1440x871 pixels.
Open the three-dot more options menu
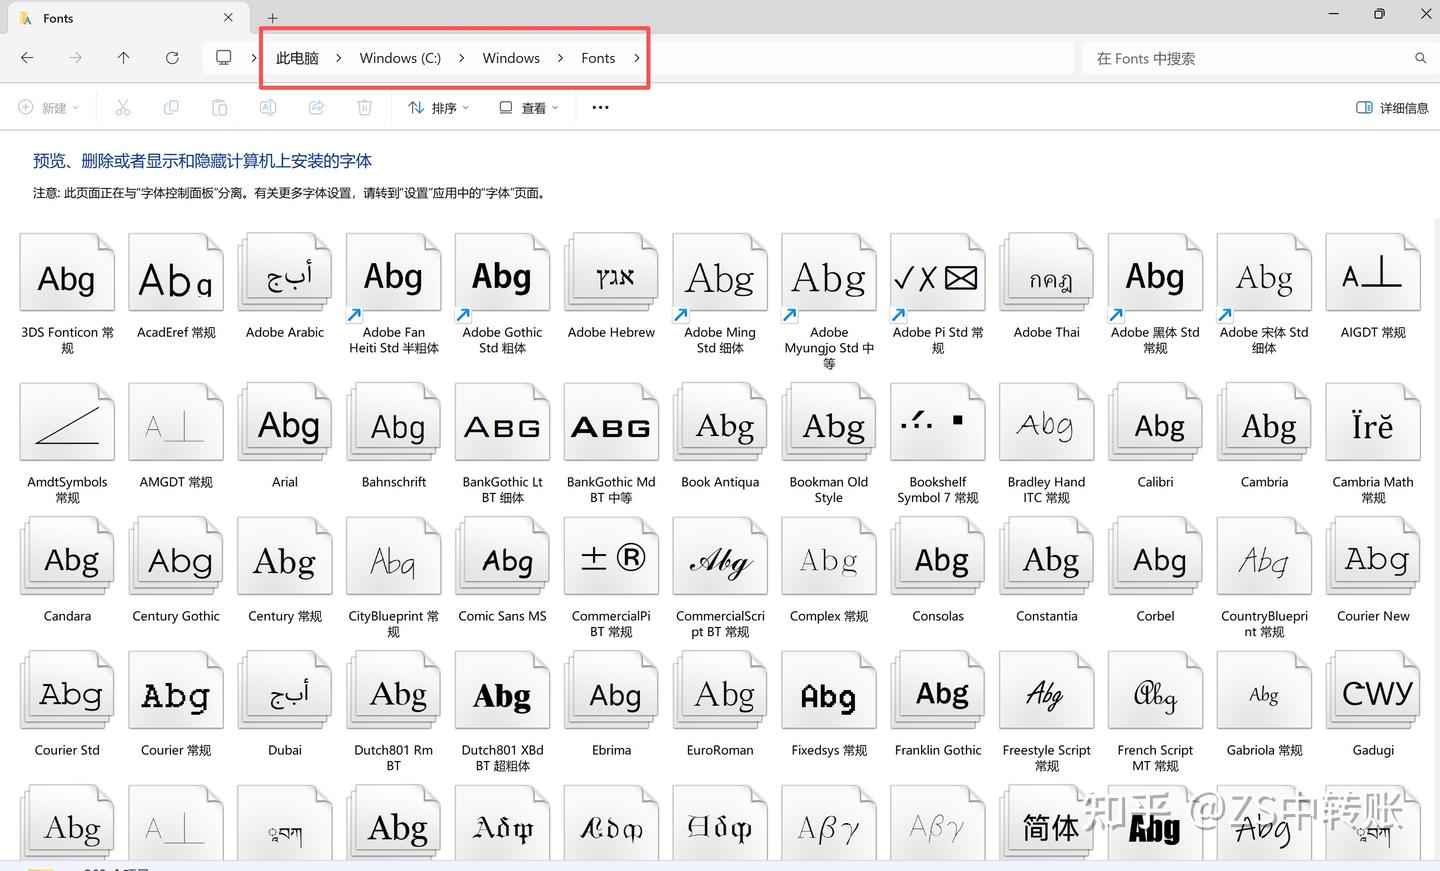tap(600, 108)
